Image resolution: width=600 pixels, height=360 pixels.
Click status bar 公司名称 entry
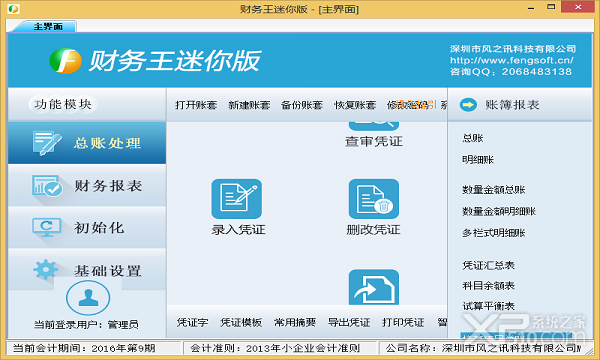click(483, 348)
